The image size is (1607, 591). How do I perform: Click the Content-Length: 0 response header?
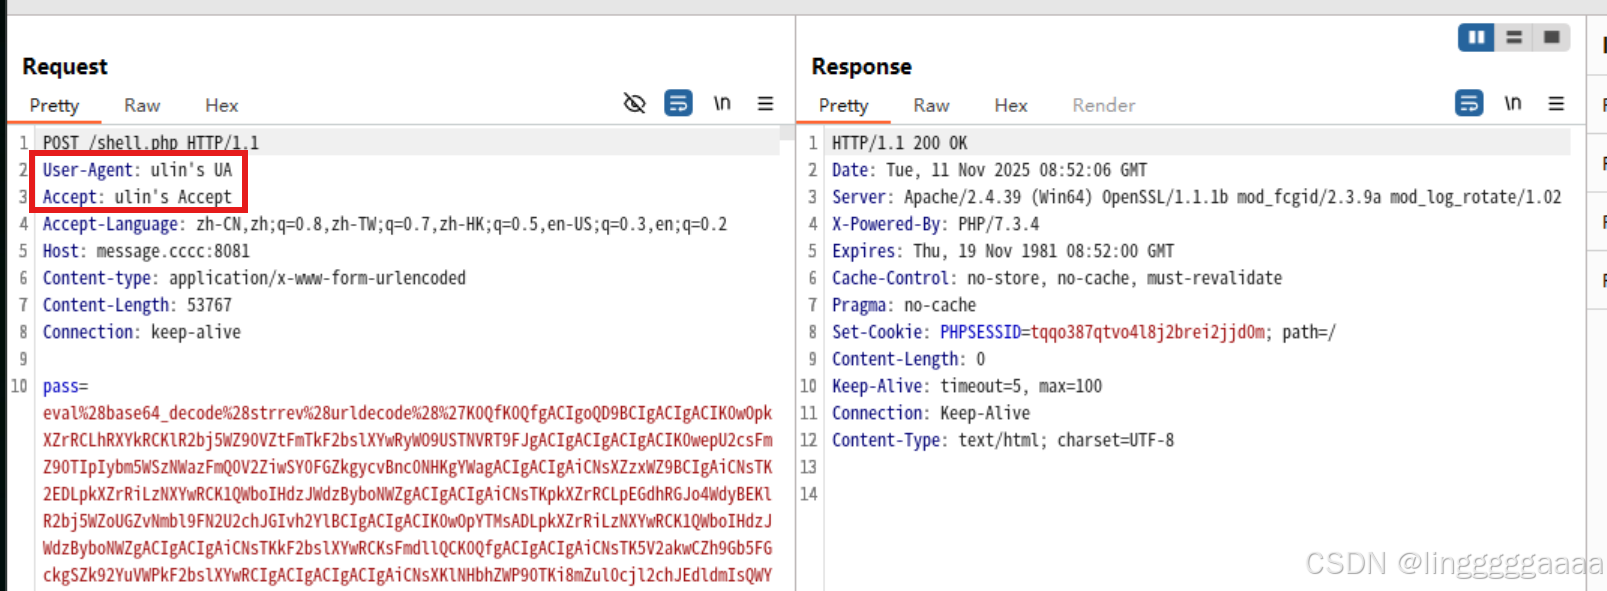point(908,359)
